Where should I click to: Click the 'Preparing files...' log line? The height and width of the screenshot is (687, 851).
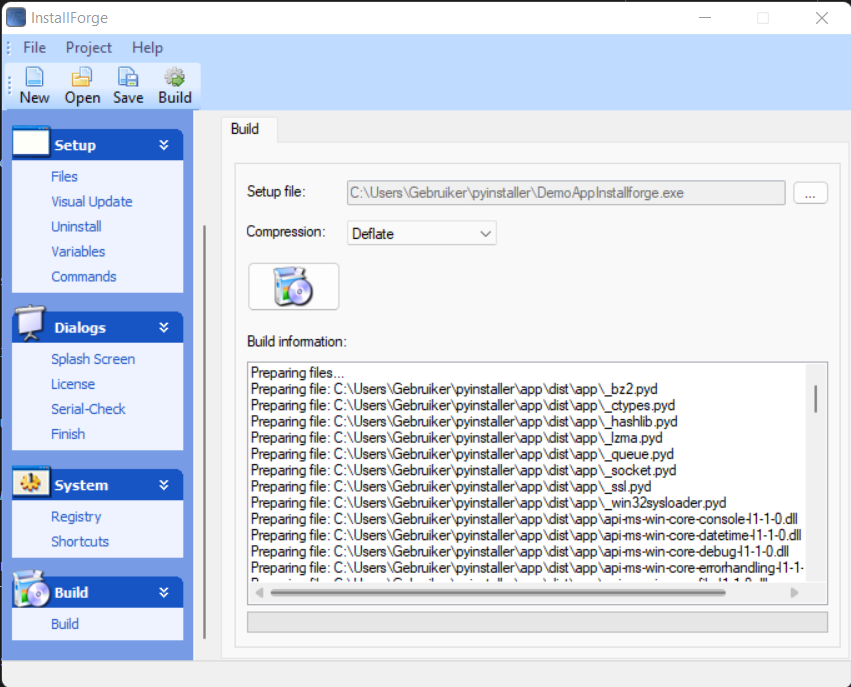click(297, 373)
